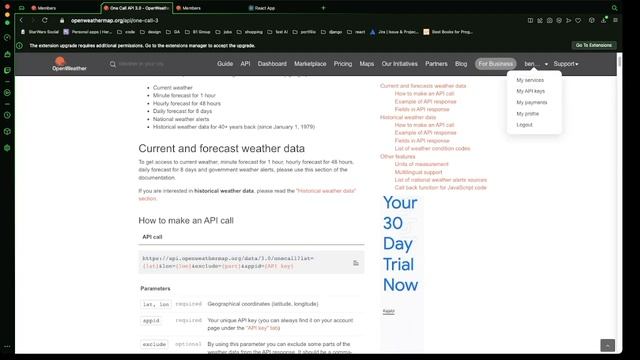Screen dimensions: 640x360
Task: Click the heart bookmark toolbar icon
Action: [578, 20]
